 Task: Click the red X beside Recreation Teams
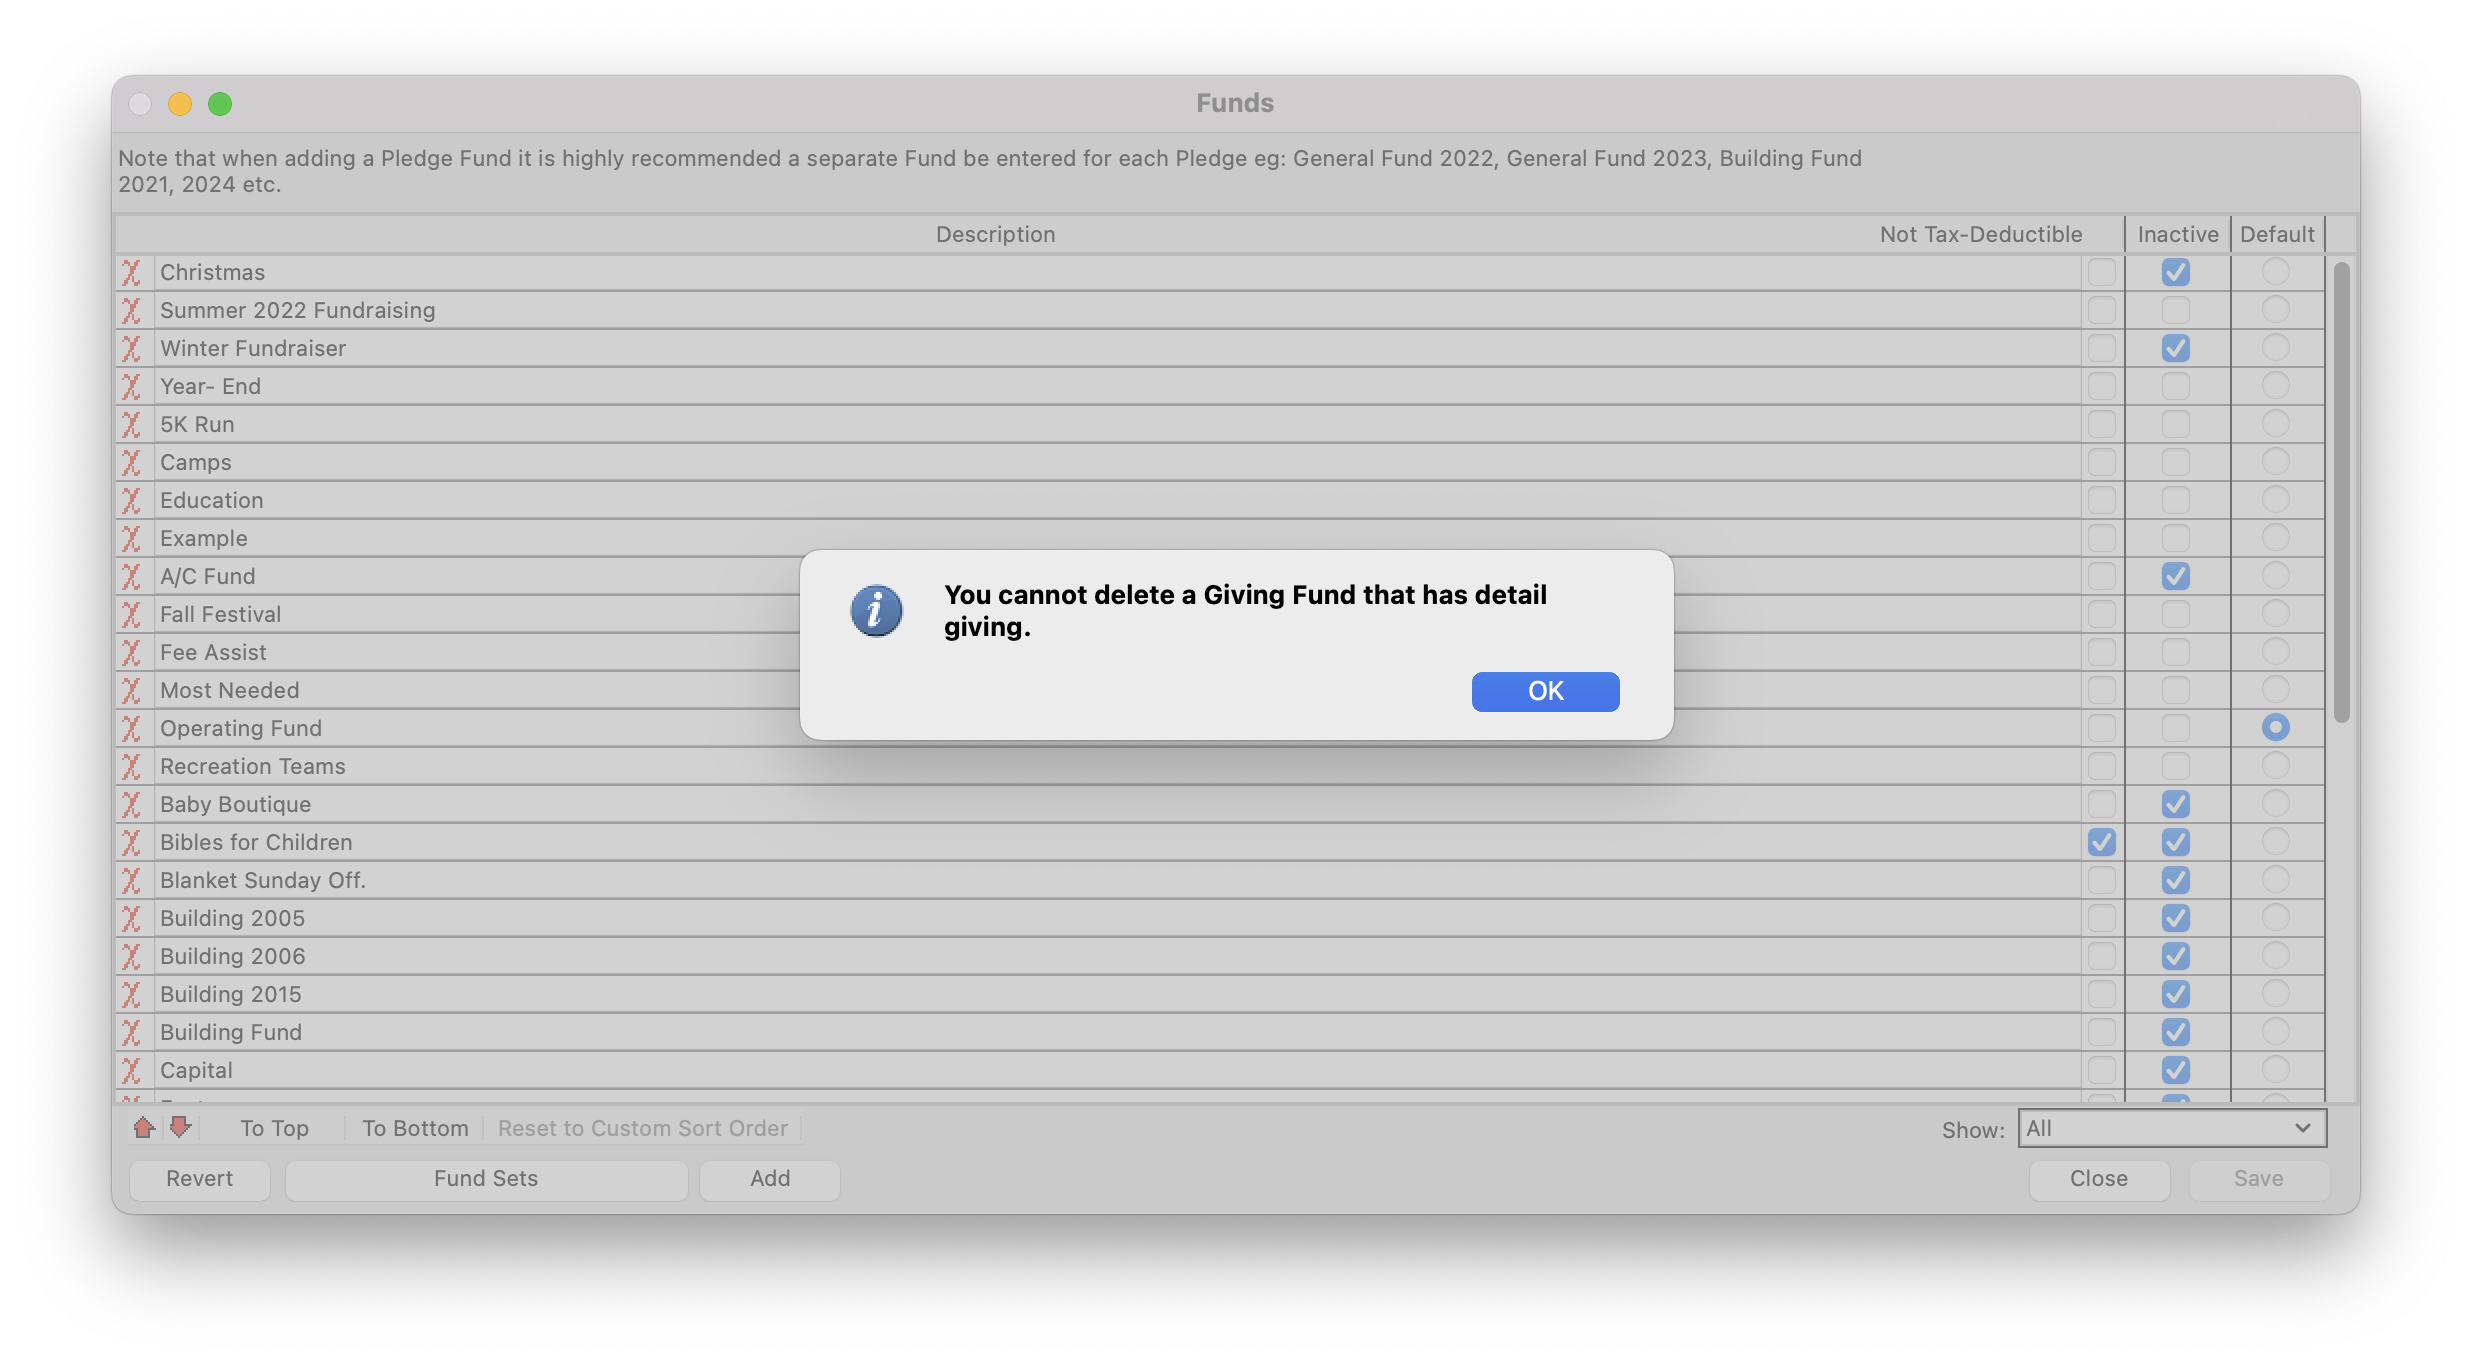point(131,767)
